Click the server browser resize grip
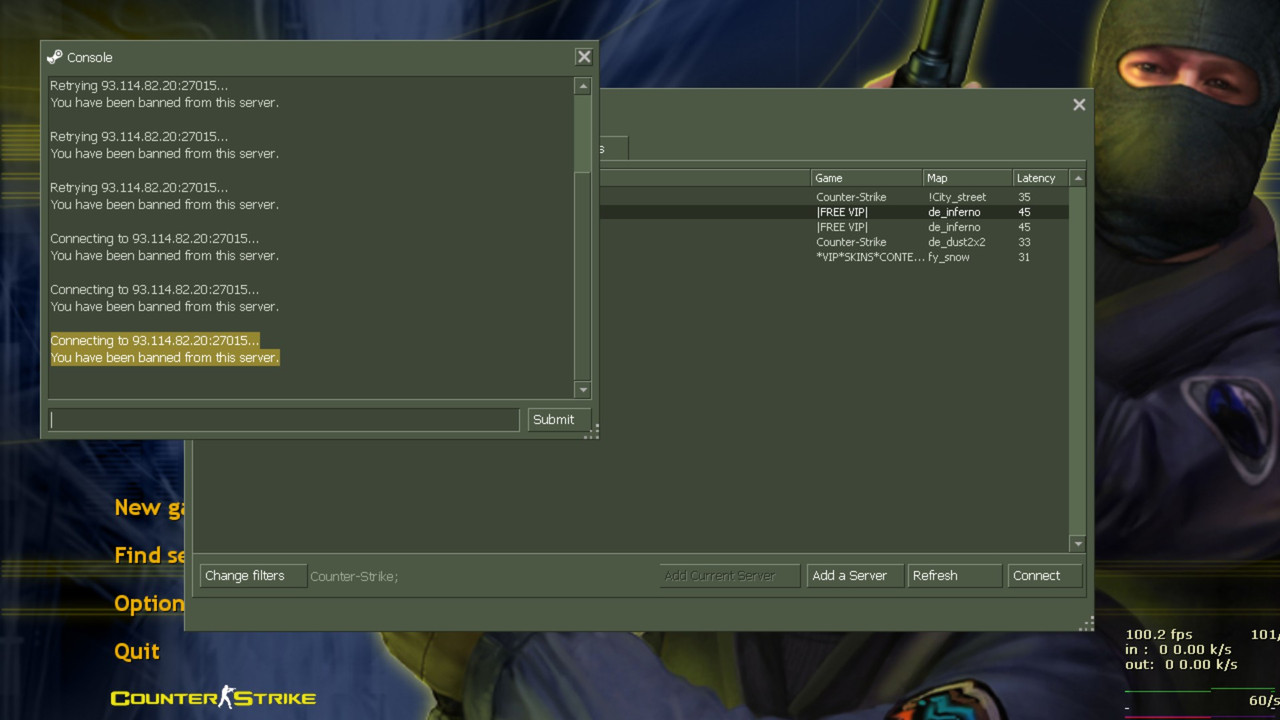The image size is (1280, 720). [1087, 624]
